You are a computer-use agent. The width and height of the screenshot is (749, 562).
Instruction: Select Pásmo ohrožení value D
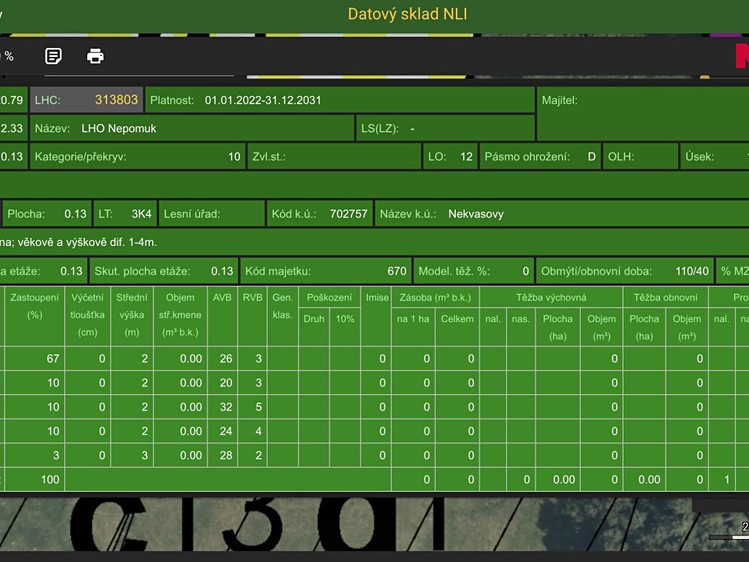coord(591,157)
